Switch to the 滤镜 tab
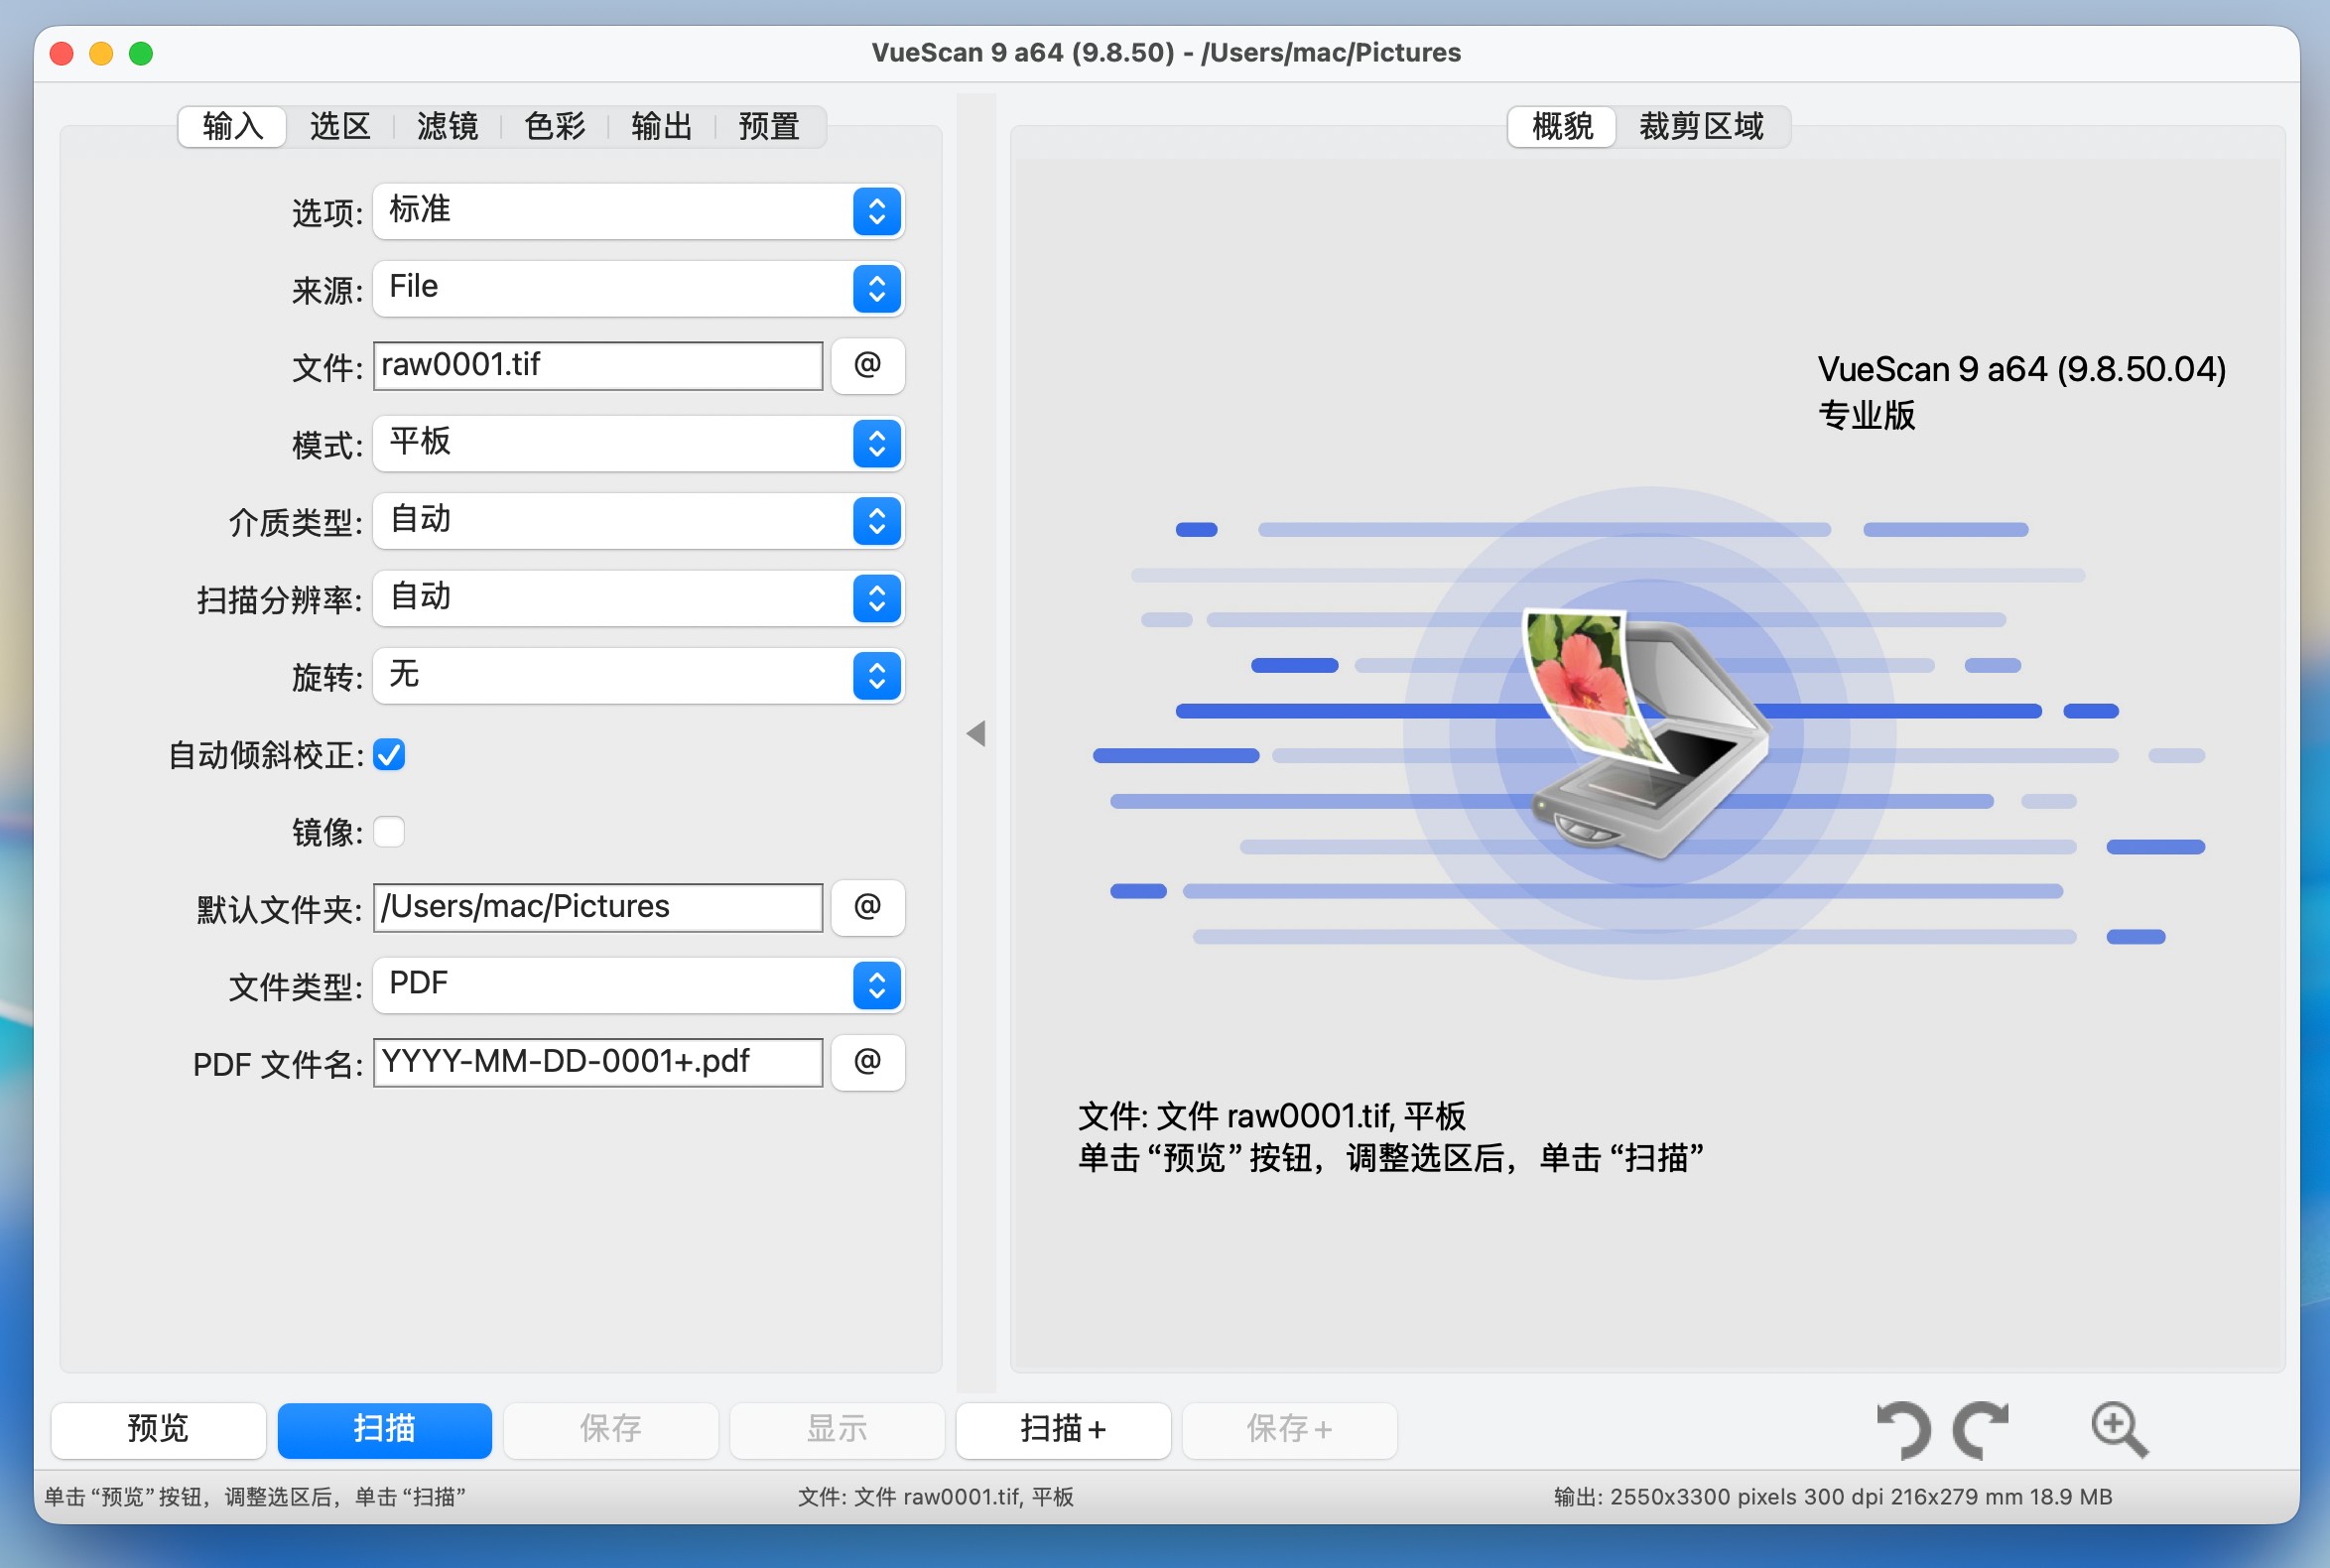This screenshot has height=1568, width=2330. 447,127
